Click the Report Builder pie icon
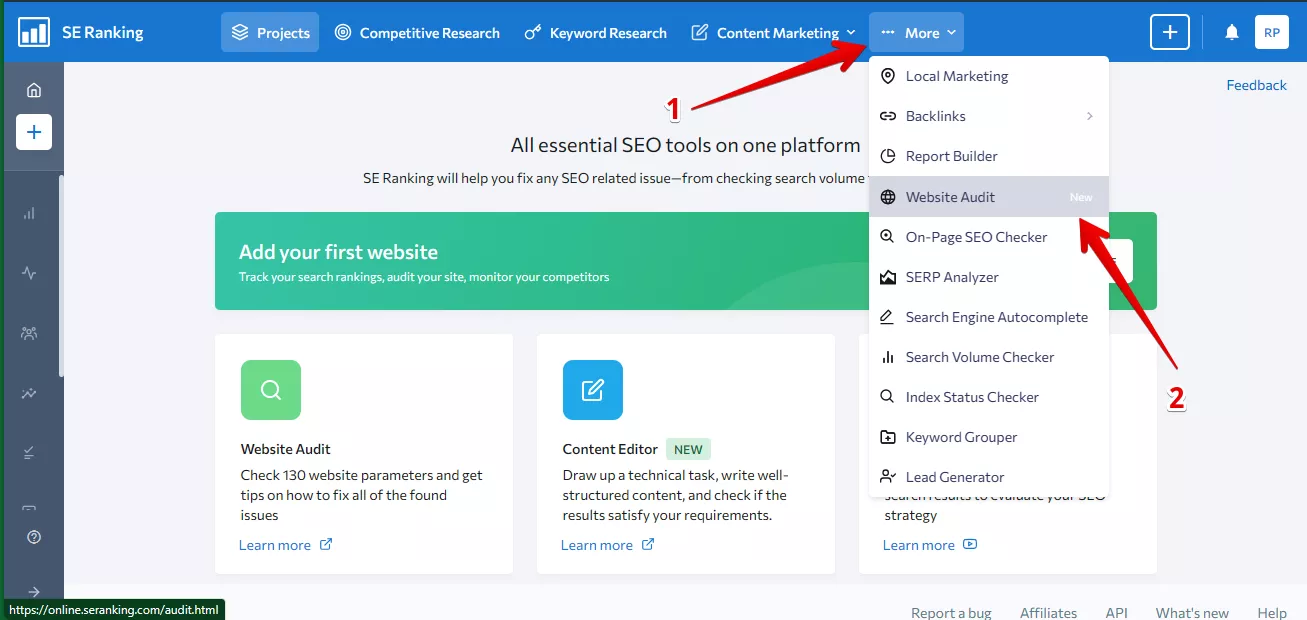1307x620 pixels. click(887, 156)
